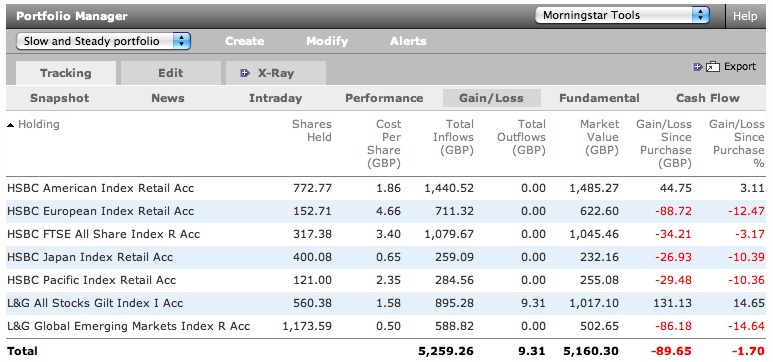The image size is (773, 362).
Task: Open L&G All Stocks Gilt Index I Acc
Action: (95, 303)
